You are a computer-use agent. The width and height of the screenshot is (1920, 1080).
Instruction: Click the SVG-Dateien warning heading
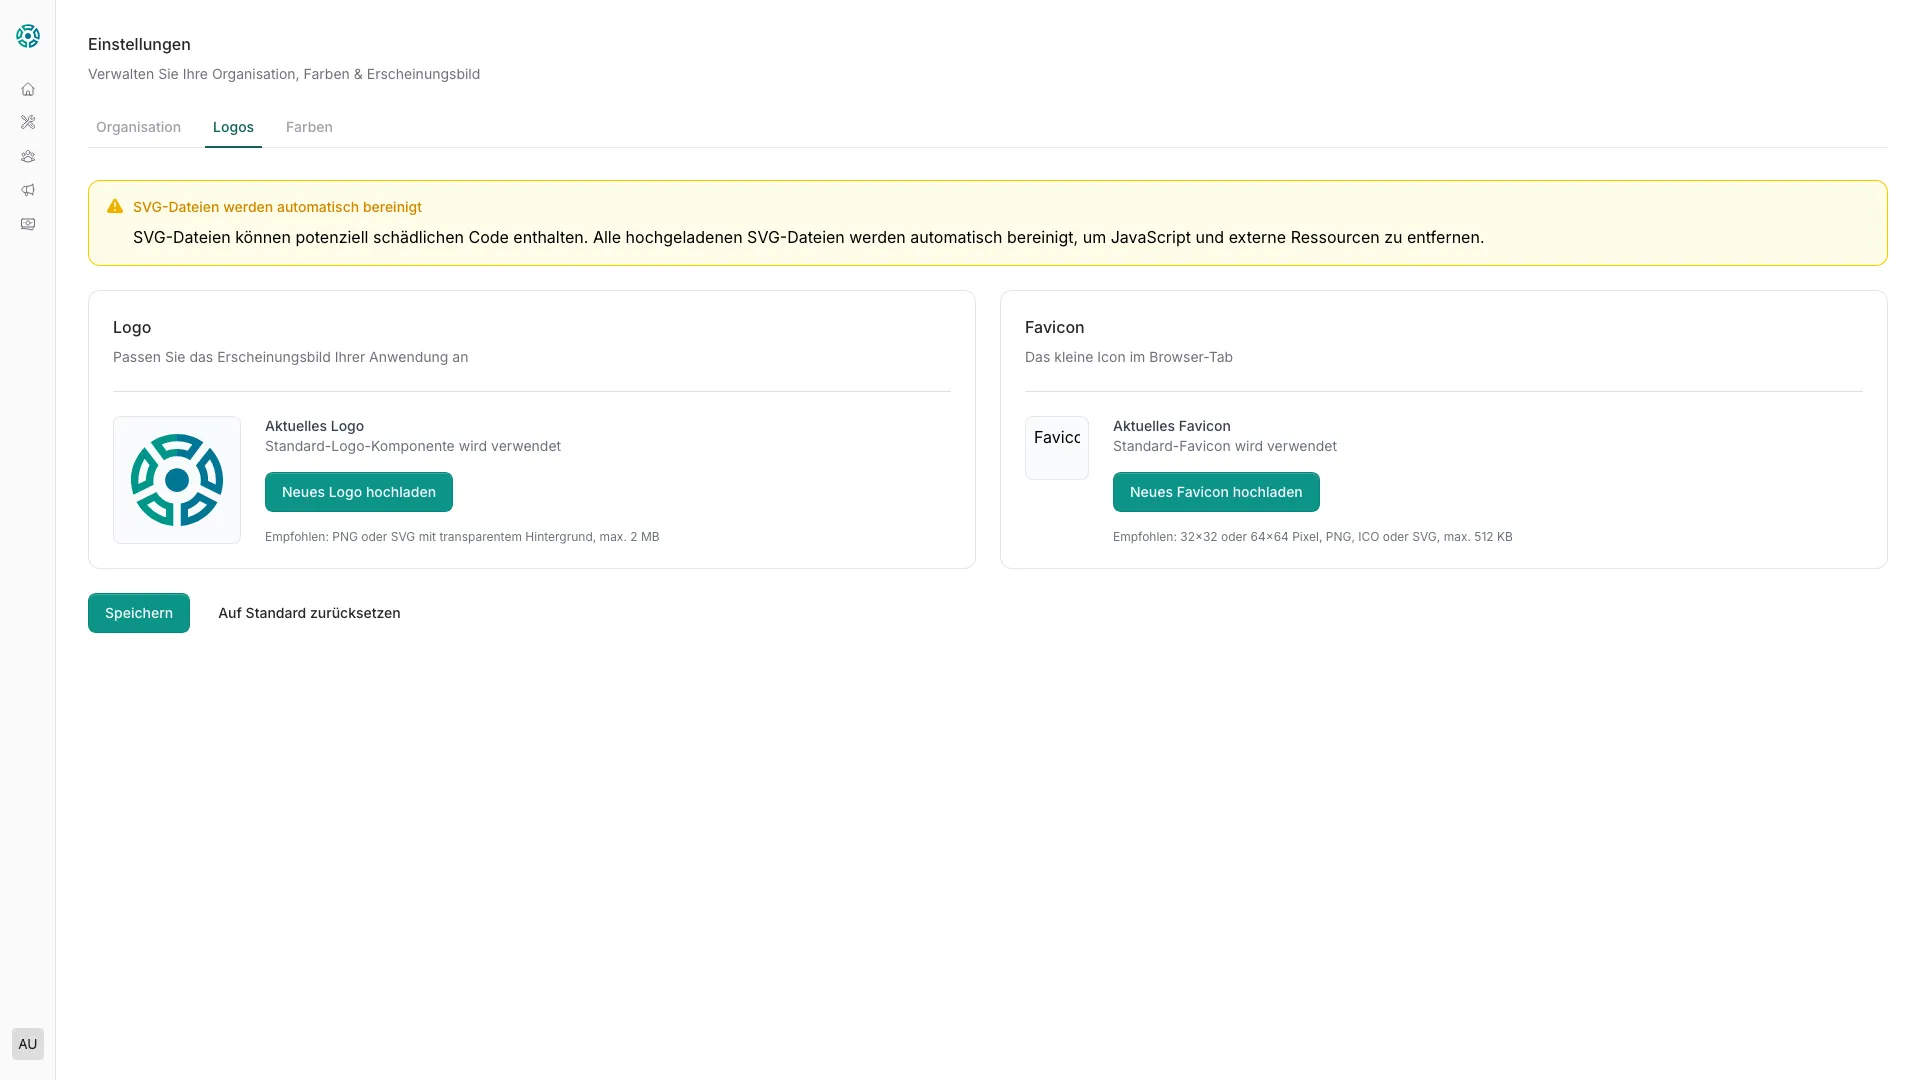(277, 207)
